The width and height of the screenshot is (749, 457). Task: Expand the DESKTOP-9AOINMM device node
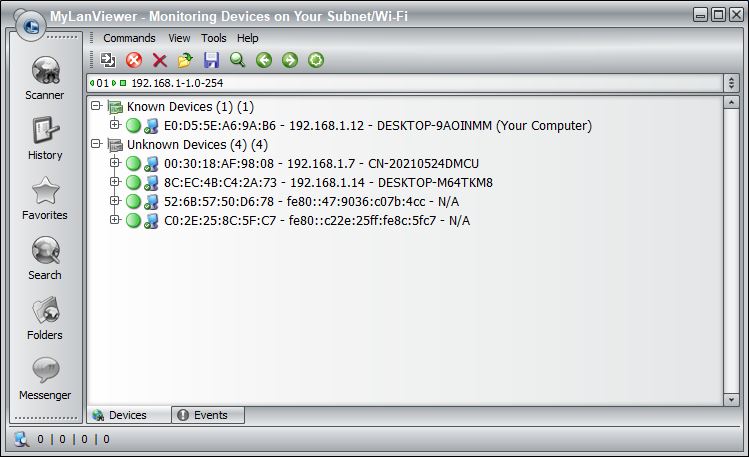coord(115,124)
